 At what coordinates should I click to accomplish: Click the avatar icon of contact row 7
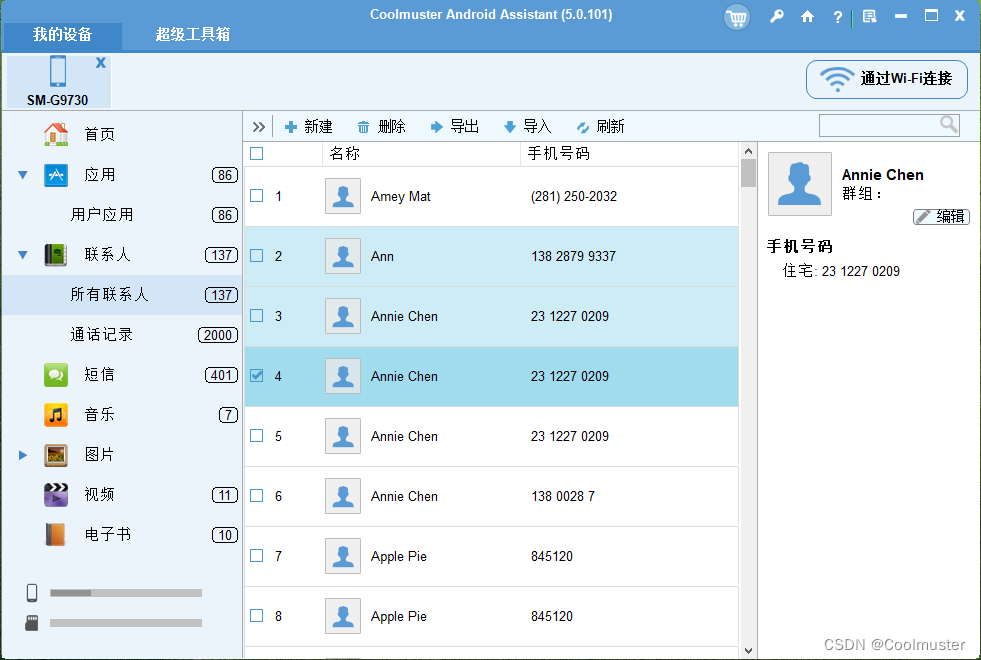[343, 556]
